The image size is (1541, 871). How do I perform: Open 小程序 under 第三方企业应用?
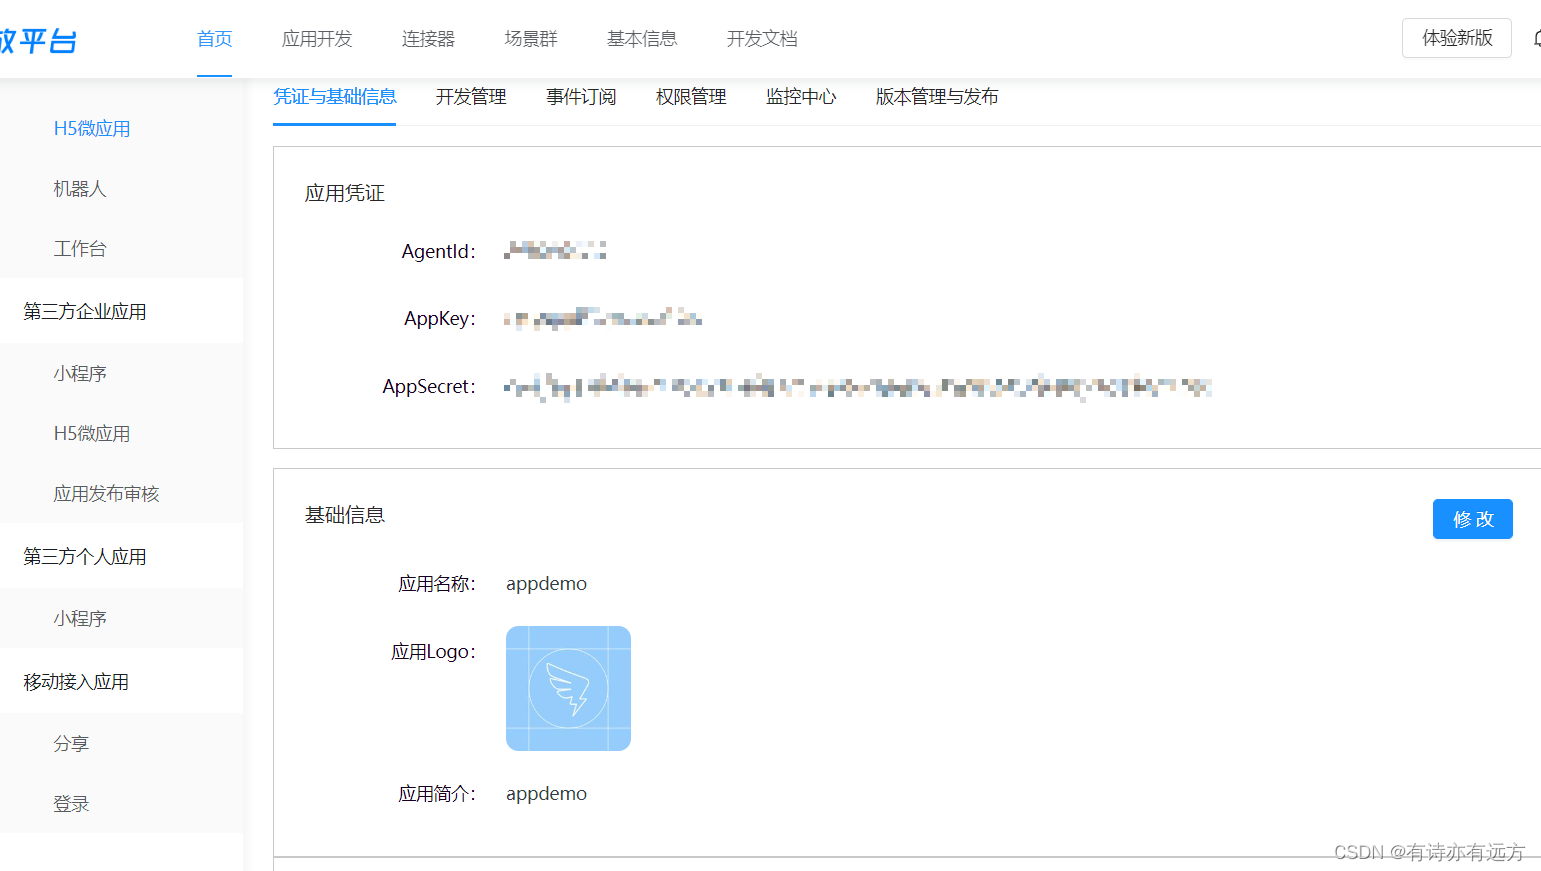point(80,374)
